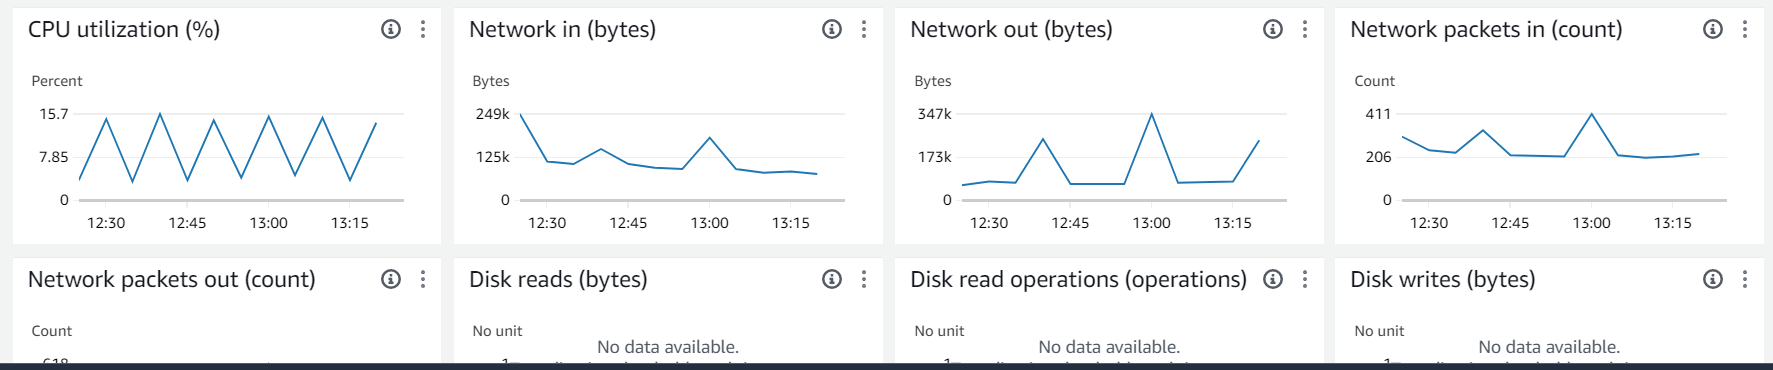Click info icon on Network packets in
Screen dimensions: 1773x370
click(x=1713, y=29)
